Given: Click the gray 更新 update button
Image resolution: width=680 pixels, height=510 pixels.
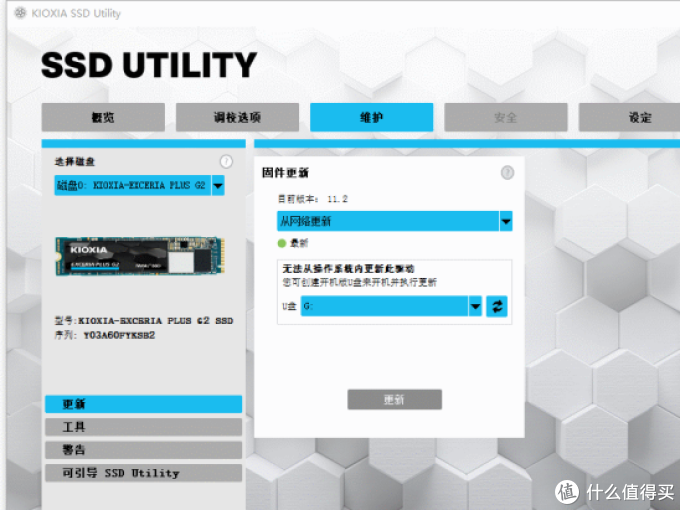Looking at the screenshot, I should point(395,399).
